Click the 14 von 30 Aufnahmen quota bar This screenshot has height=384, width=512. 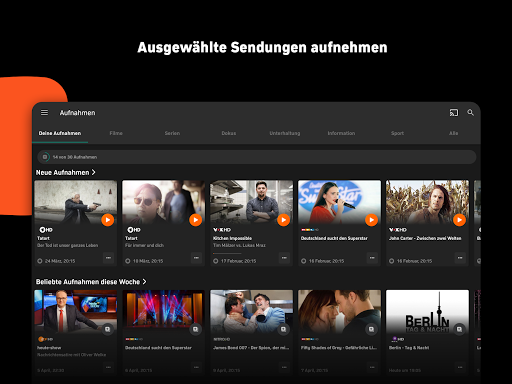257,157
